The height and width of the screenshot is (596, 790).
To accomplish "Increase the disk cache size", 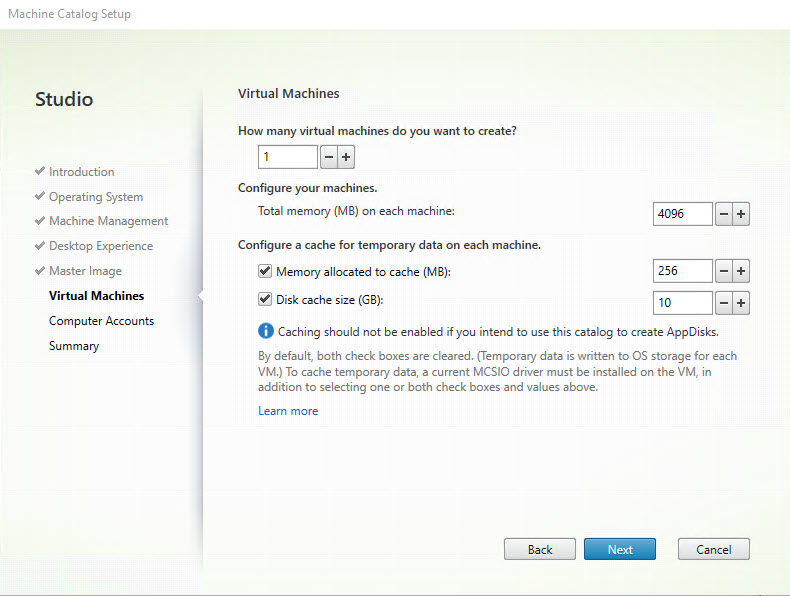I will click(741, 303).
